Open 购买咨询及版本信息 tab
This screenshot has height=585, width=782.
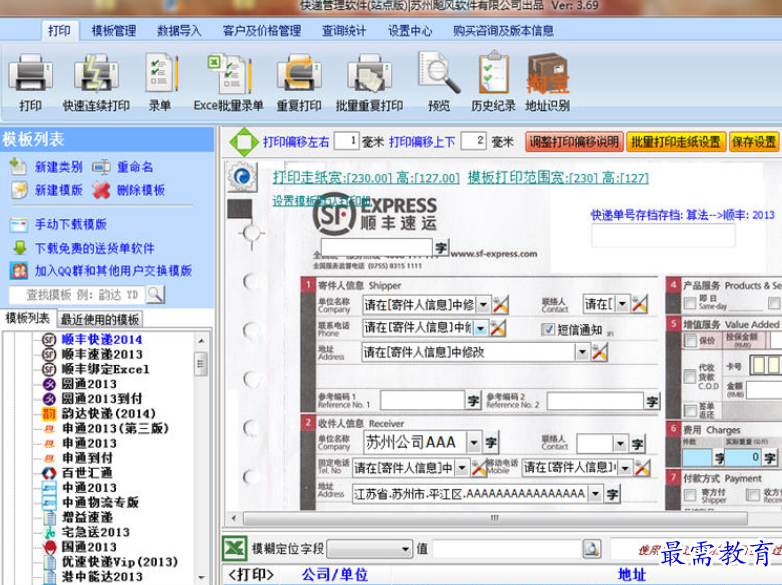click(x=503, y=31)
